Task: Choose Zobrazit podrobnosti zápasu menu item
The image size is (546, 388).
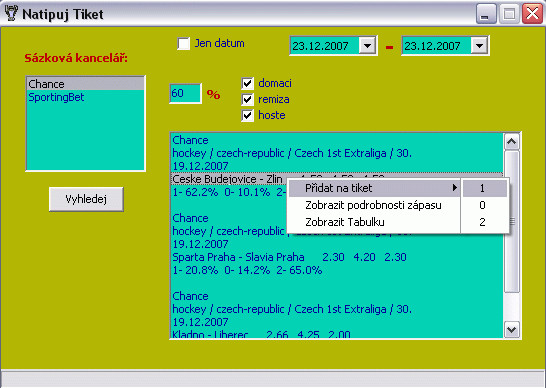Action: 374,205
